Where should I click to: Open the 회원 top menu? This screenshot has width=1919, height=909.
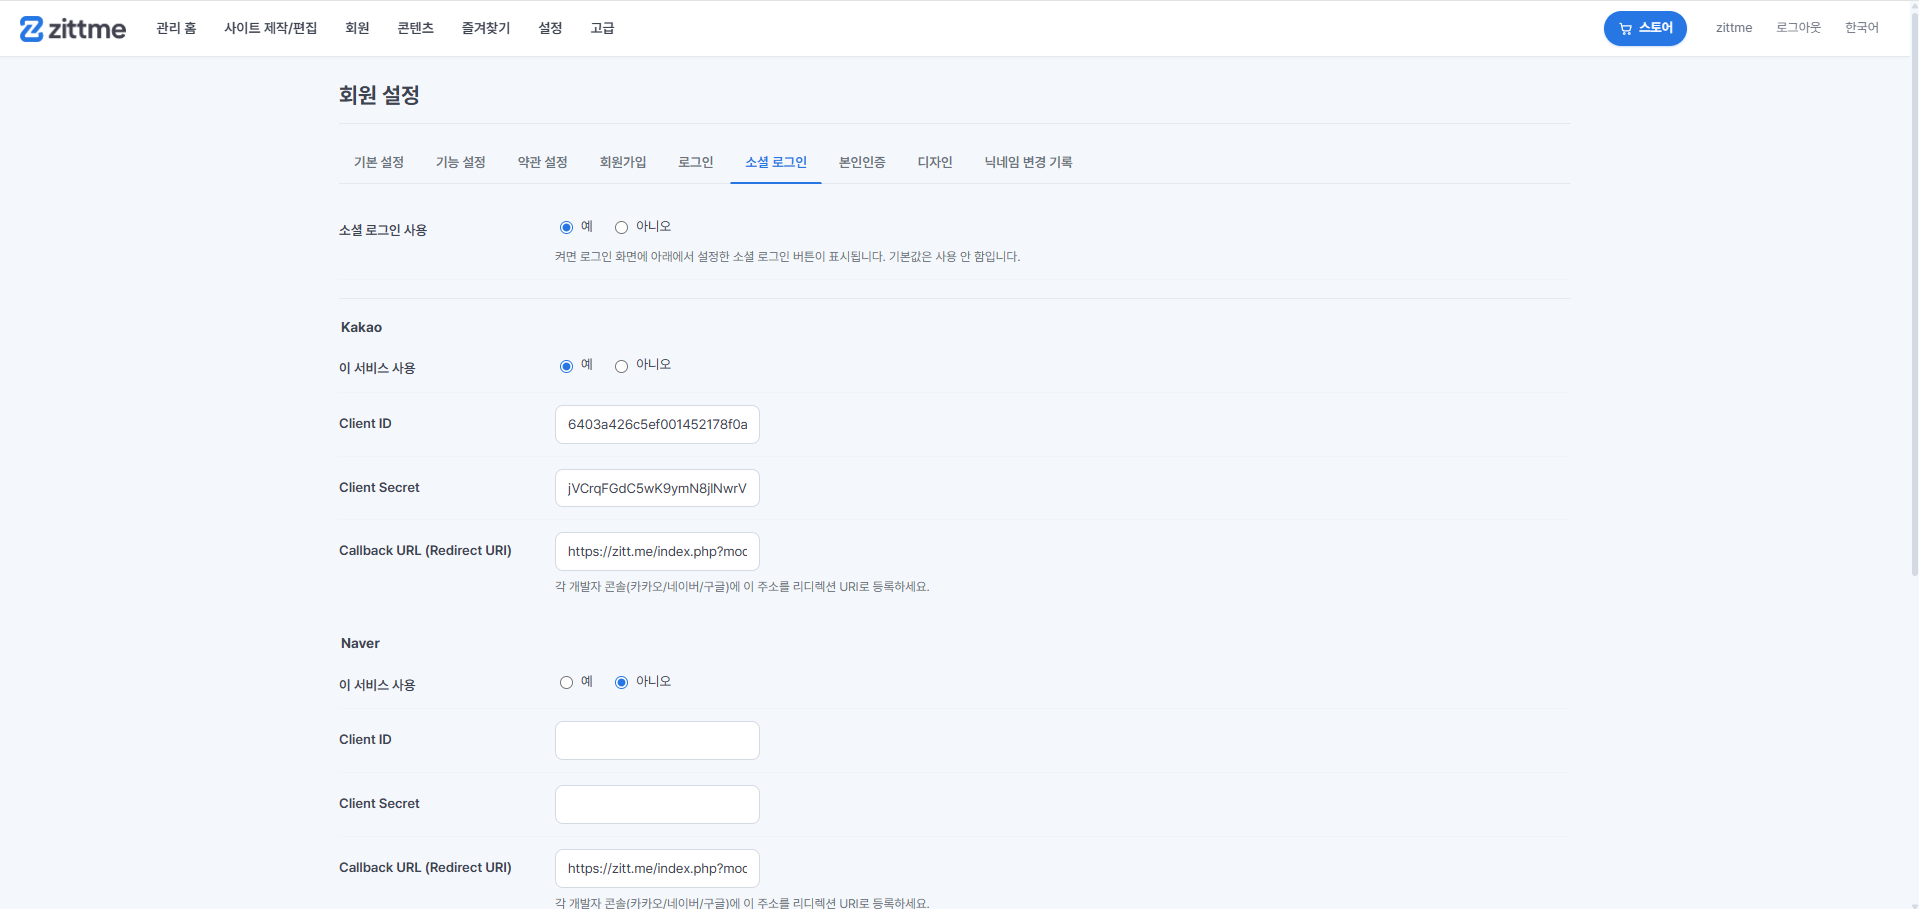click(357, 28)
